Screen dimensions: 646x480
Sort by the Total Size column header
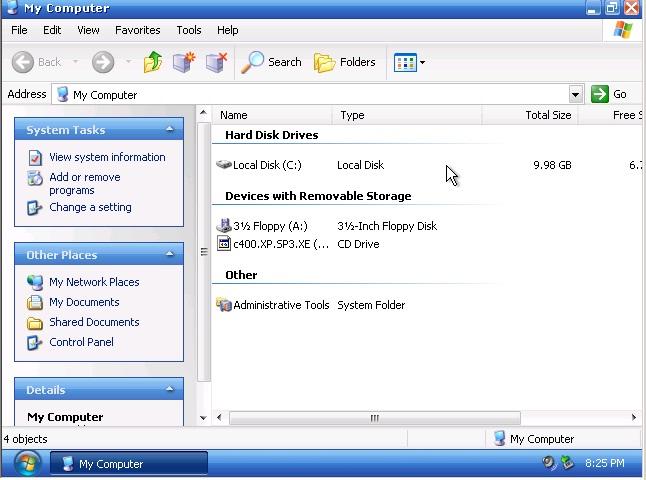point(530,115)
